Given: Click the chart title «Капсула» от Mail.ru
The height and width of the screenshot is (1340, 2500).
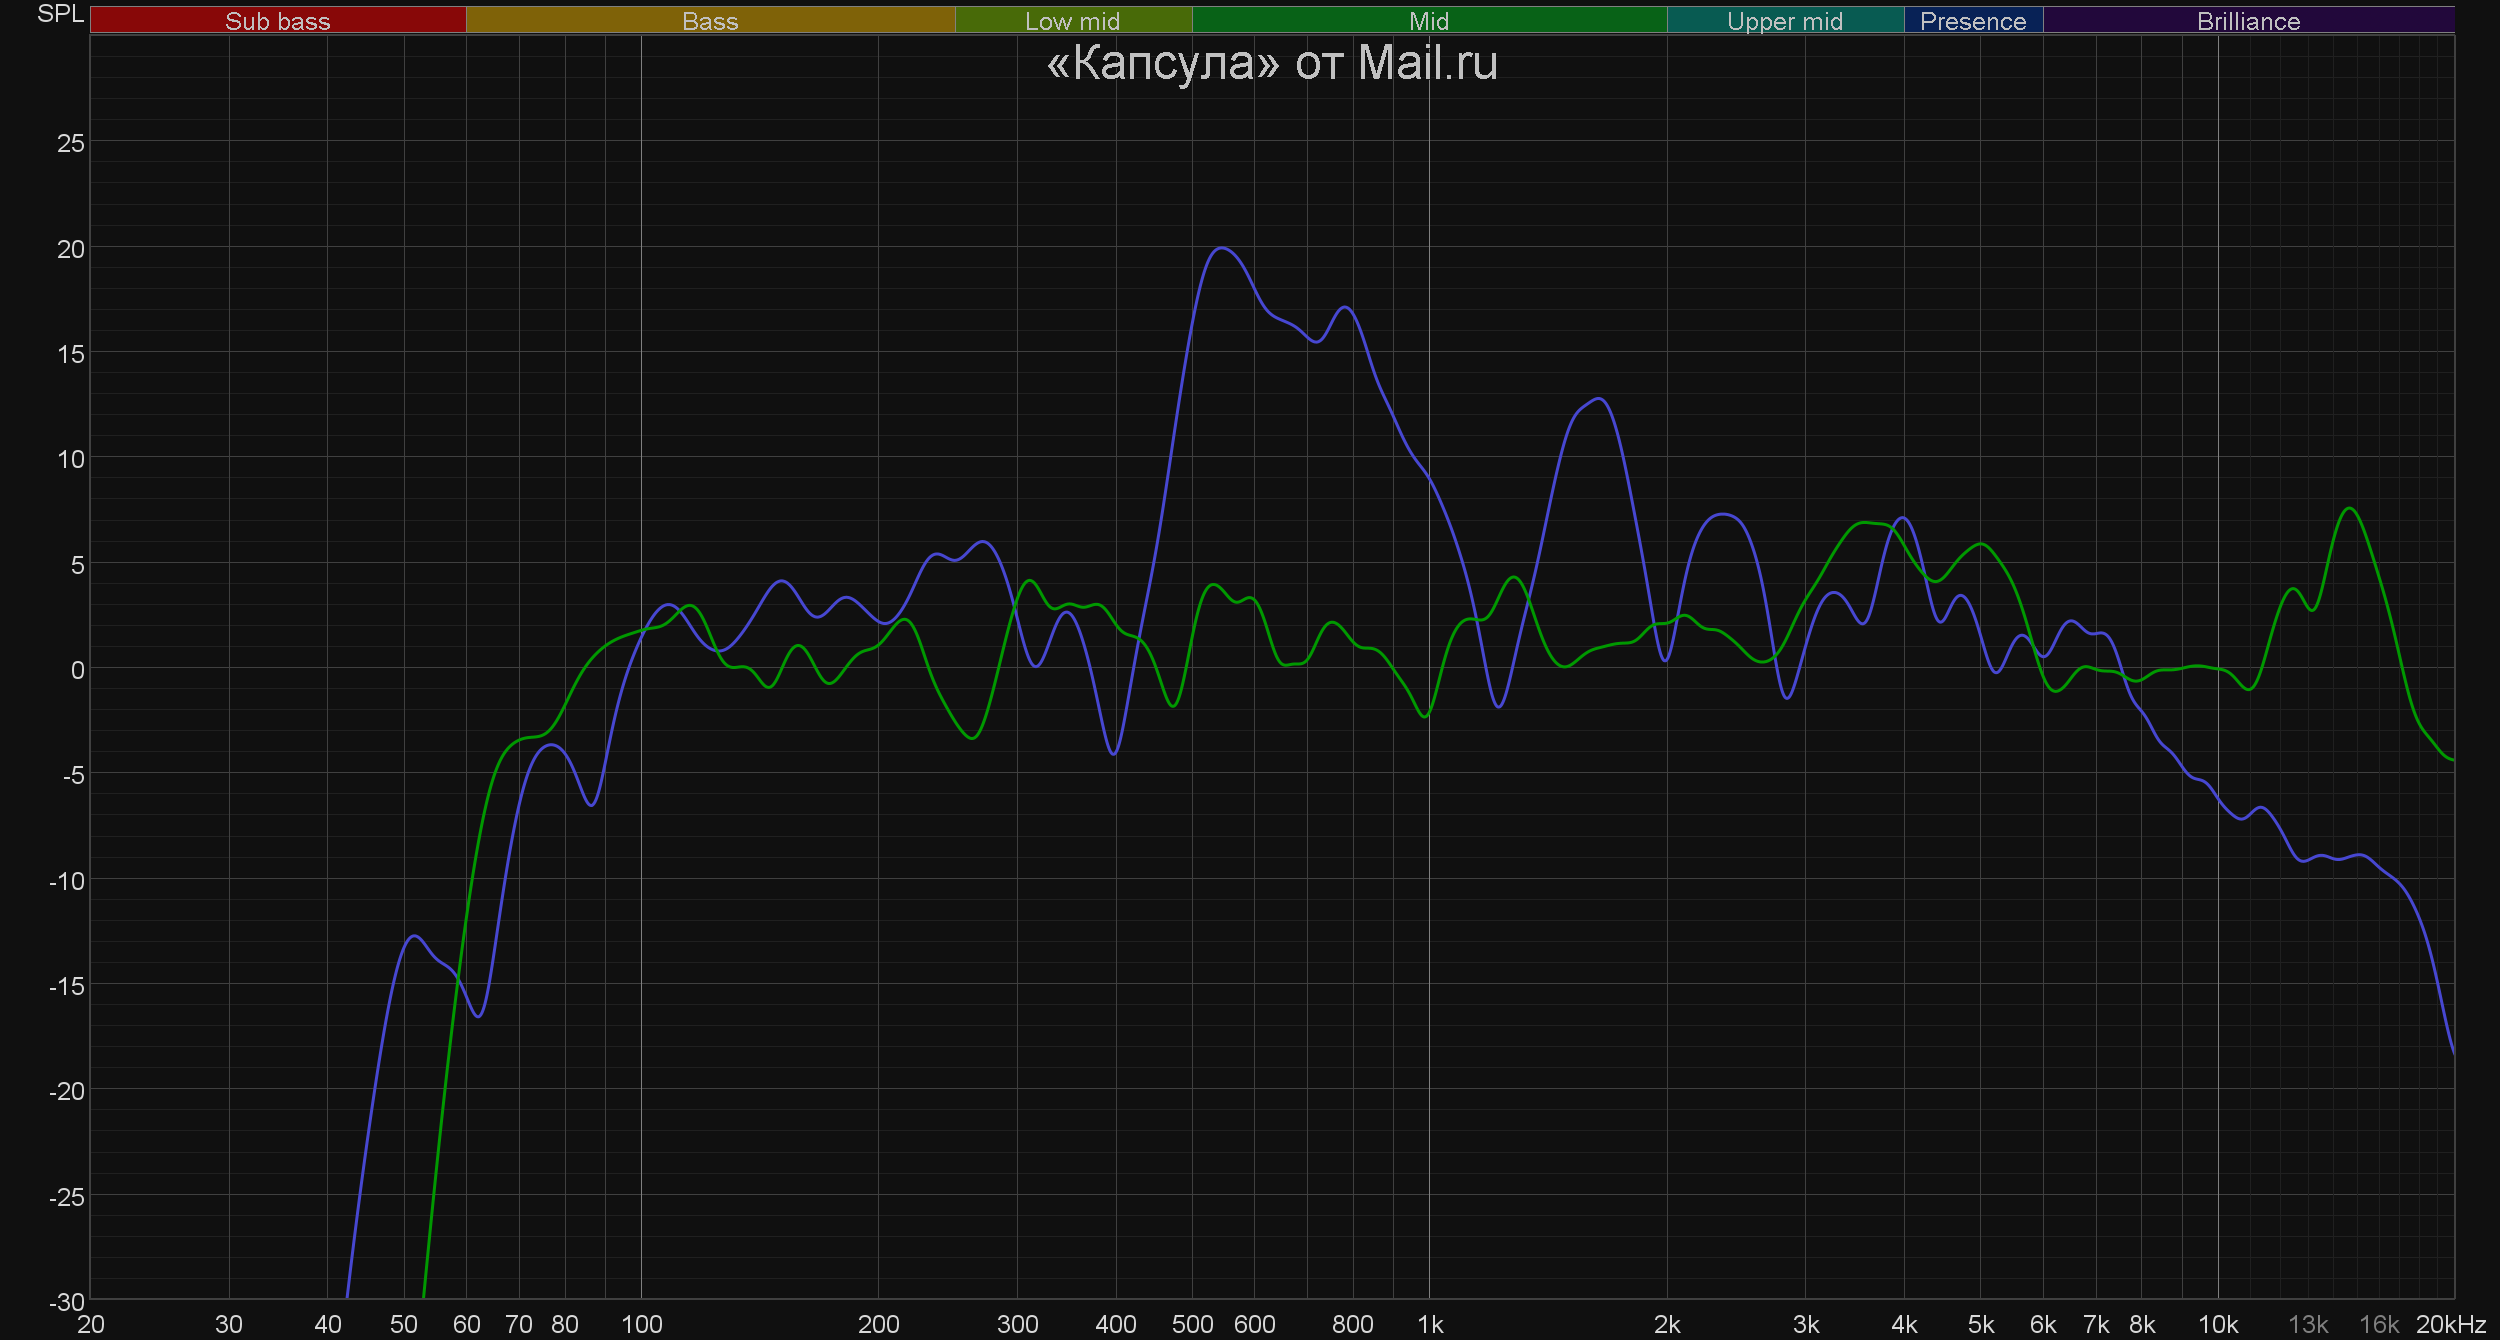Looking at the screenshot, I should point(1271,64).
